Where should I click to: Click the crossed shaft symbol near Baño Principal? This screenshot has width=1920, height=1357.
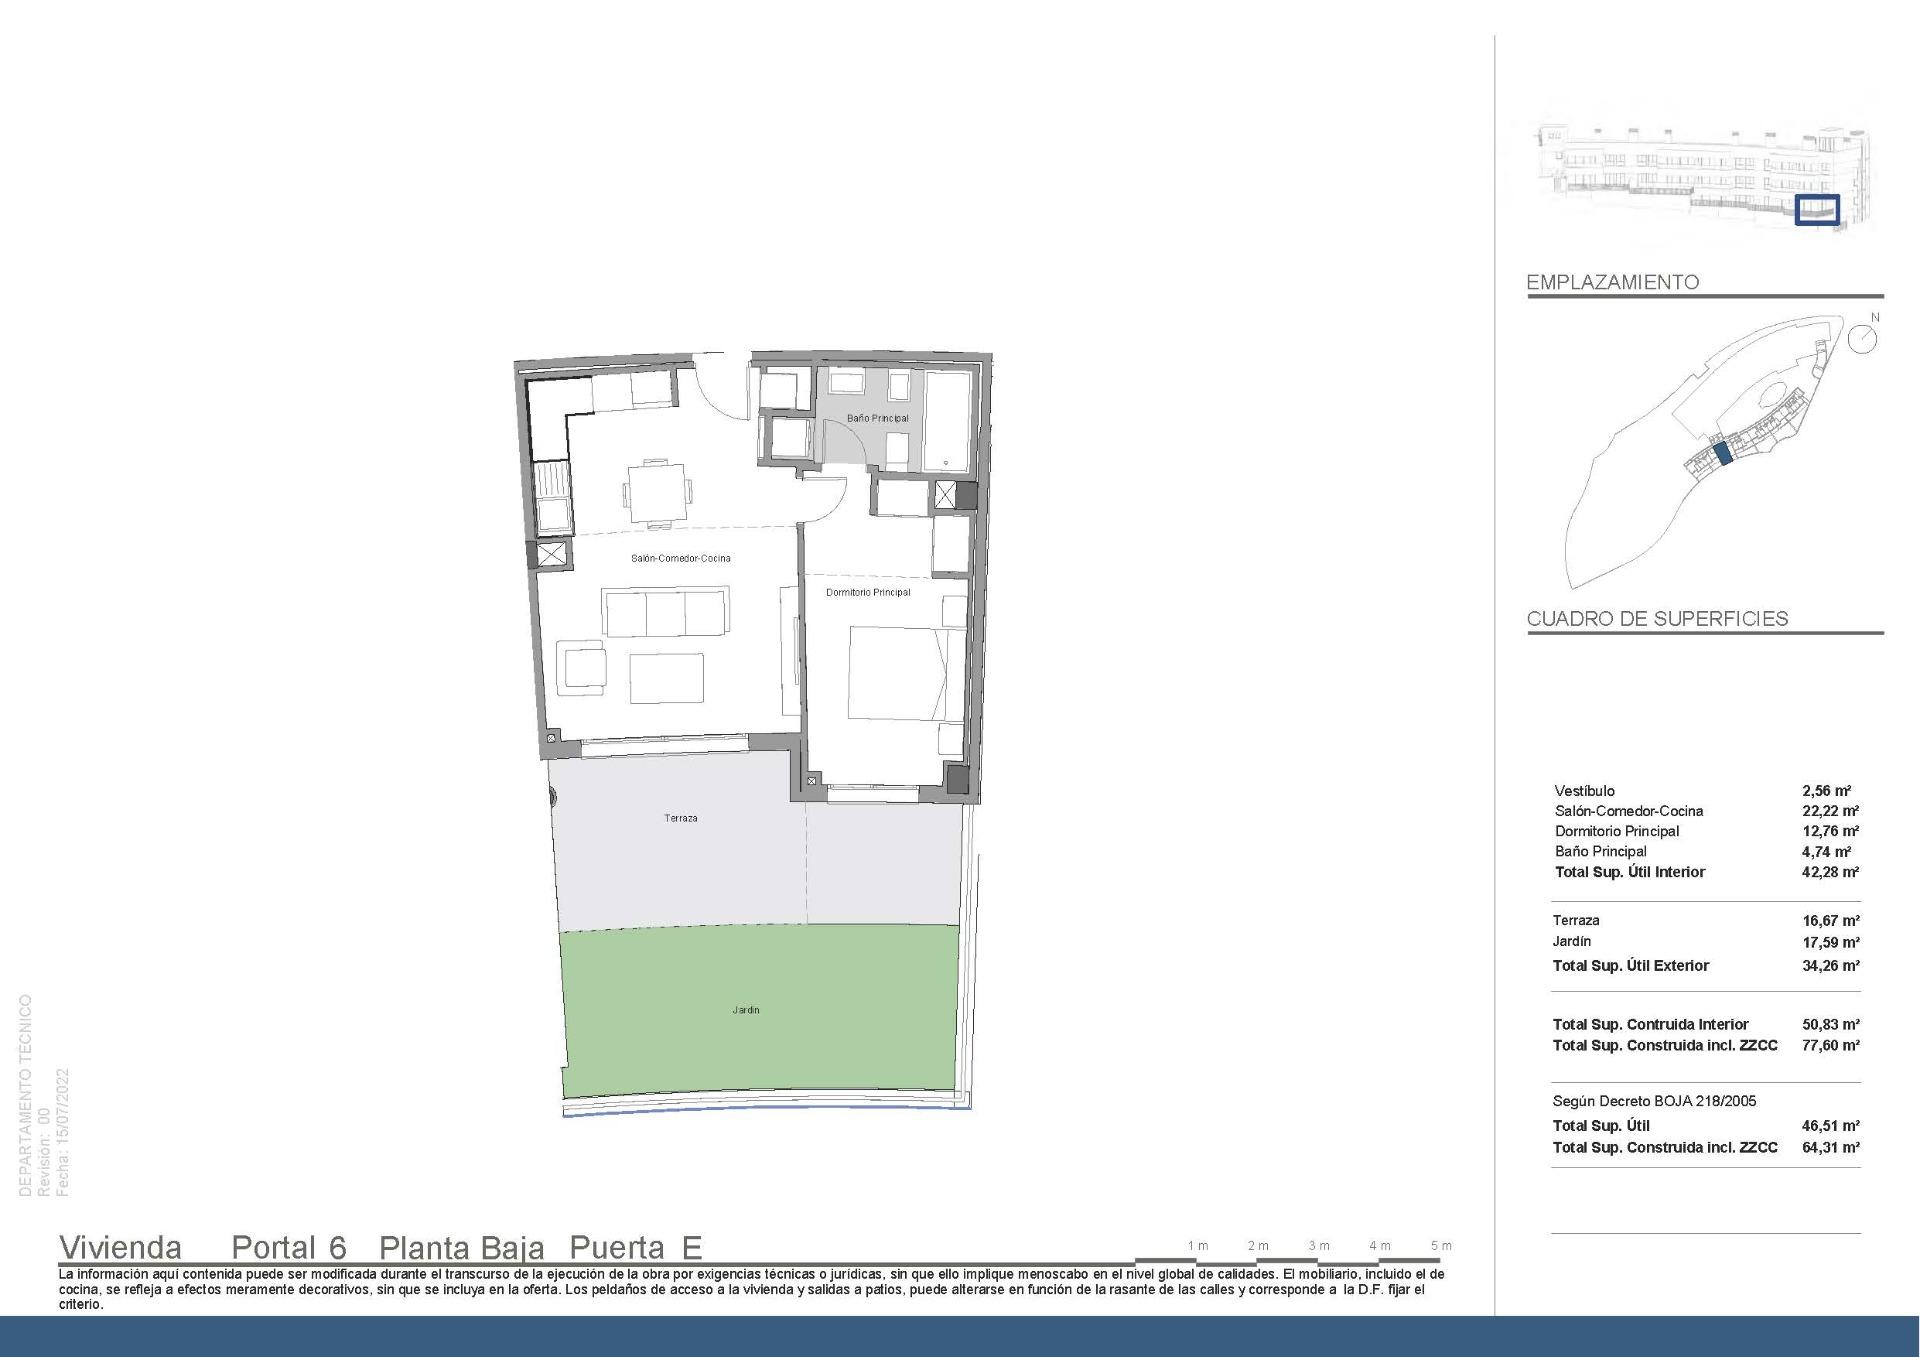tap(946, 495)
